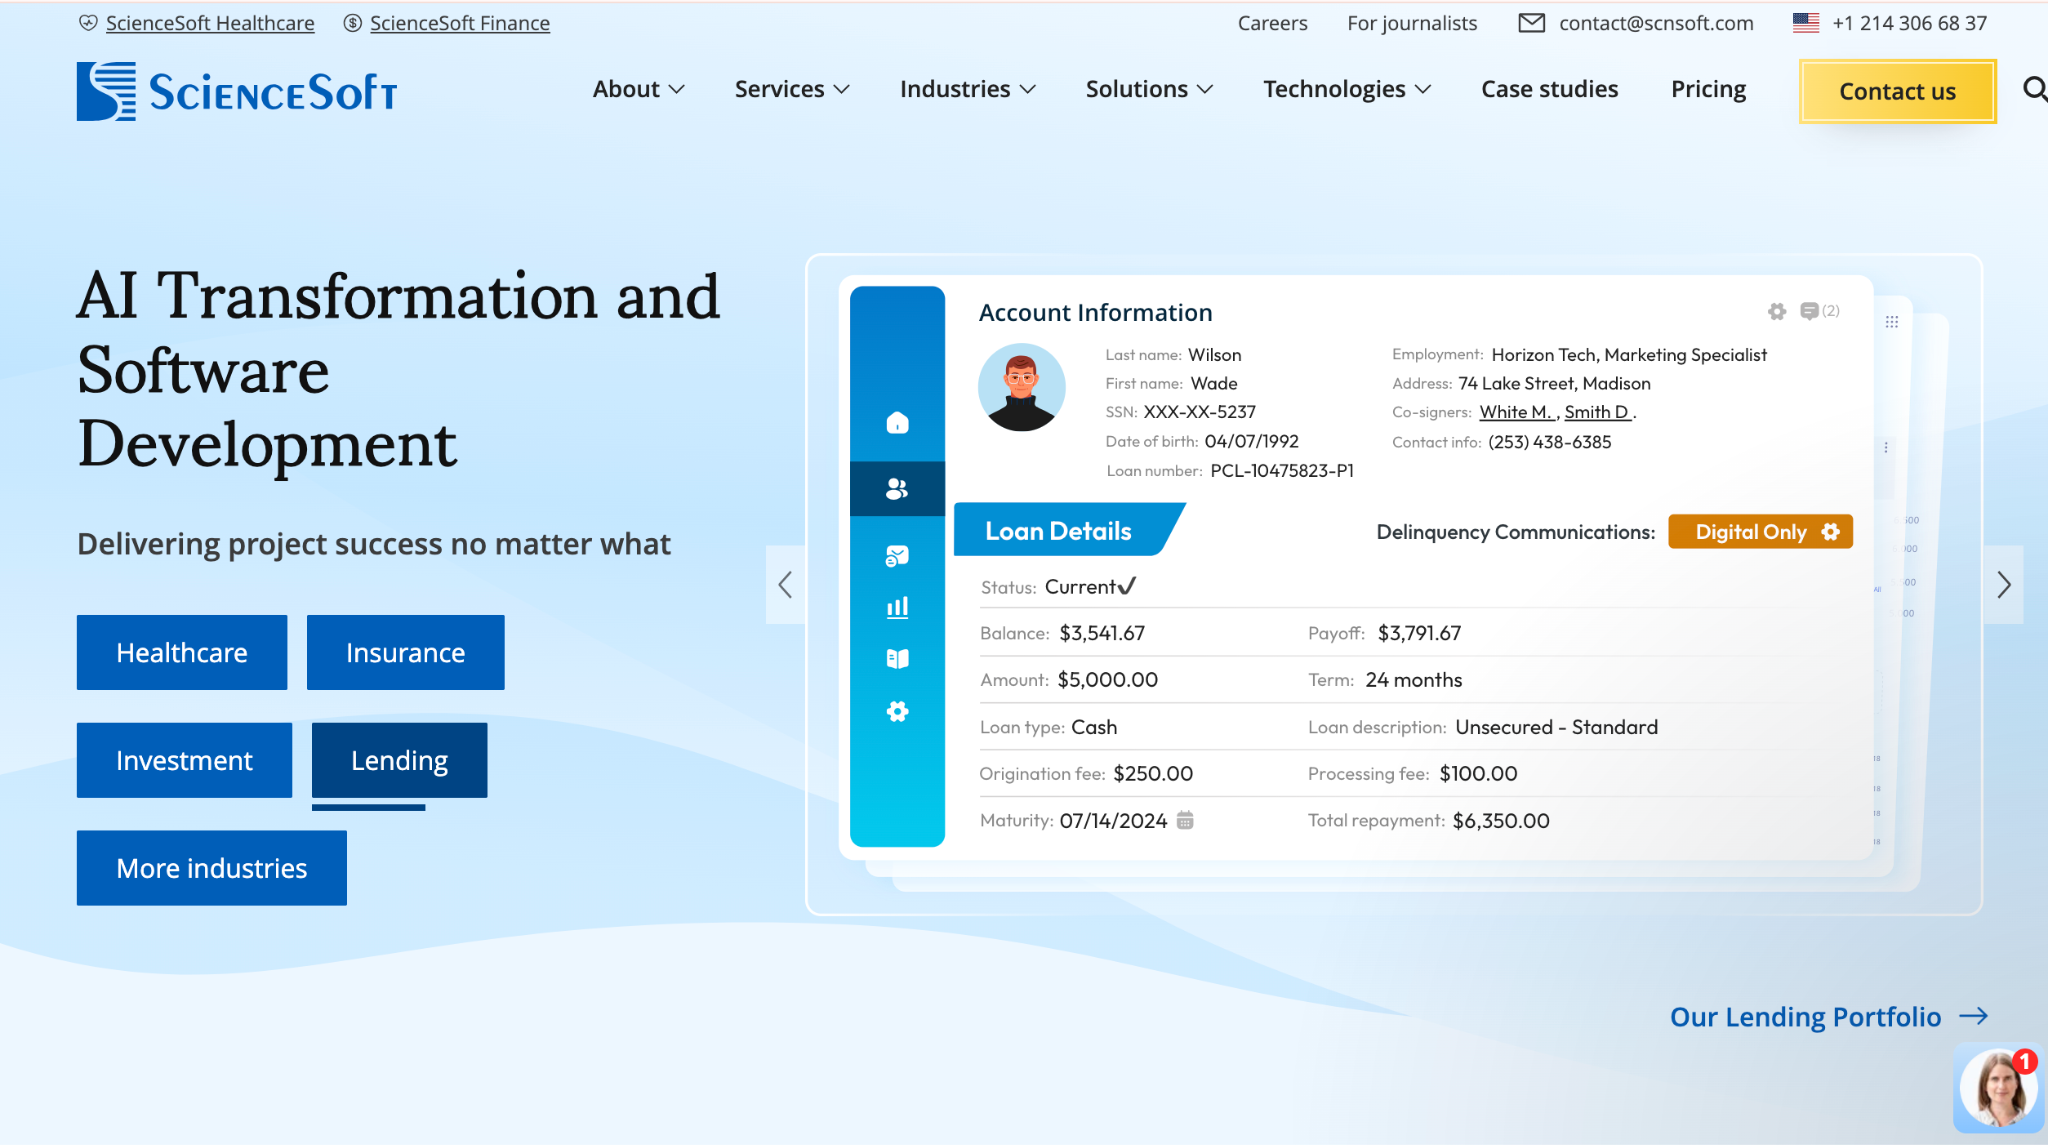Show the previous carousel slide
Screen dimensions: 2048x1145
pos(786,585)
